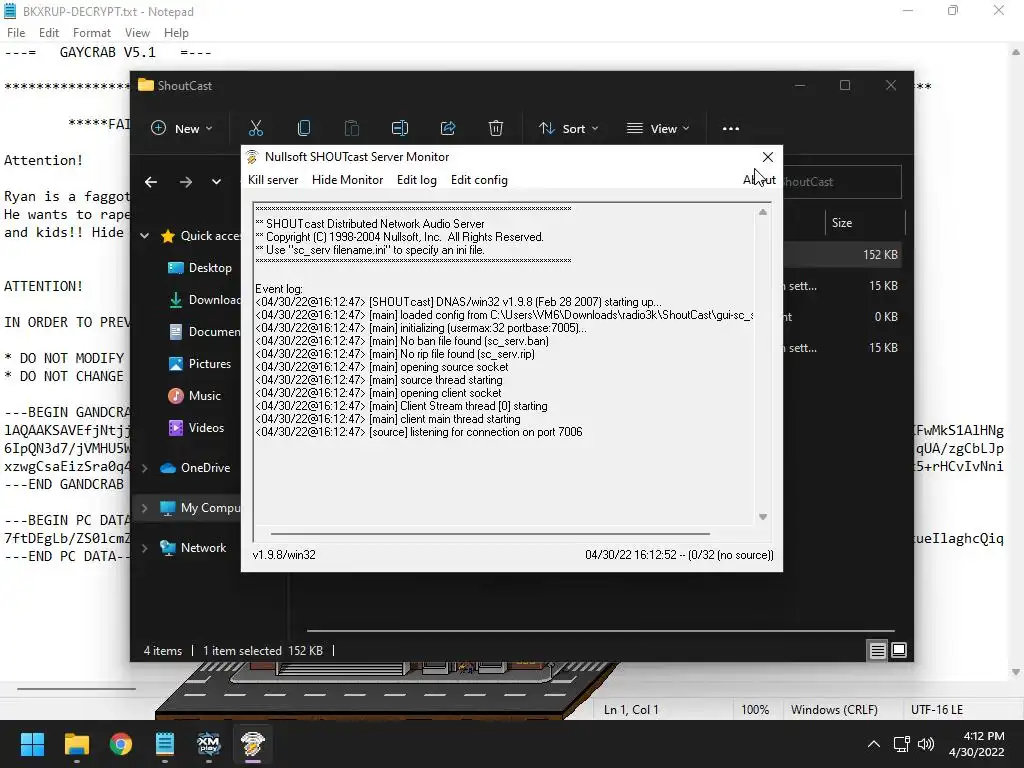Screen dimensions: 1024x768
Task: Open Edit config in SHOUTcast Monitor
Action: [x=479, y=180]
